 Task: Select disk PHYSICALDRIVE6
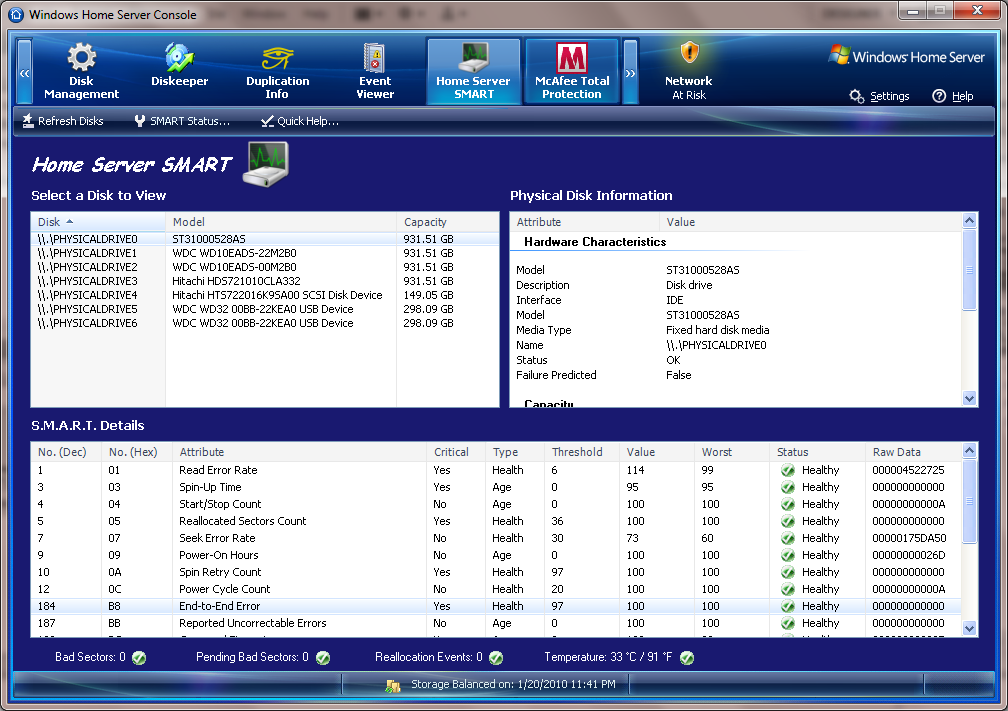pos(265,323)
